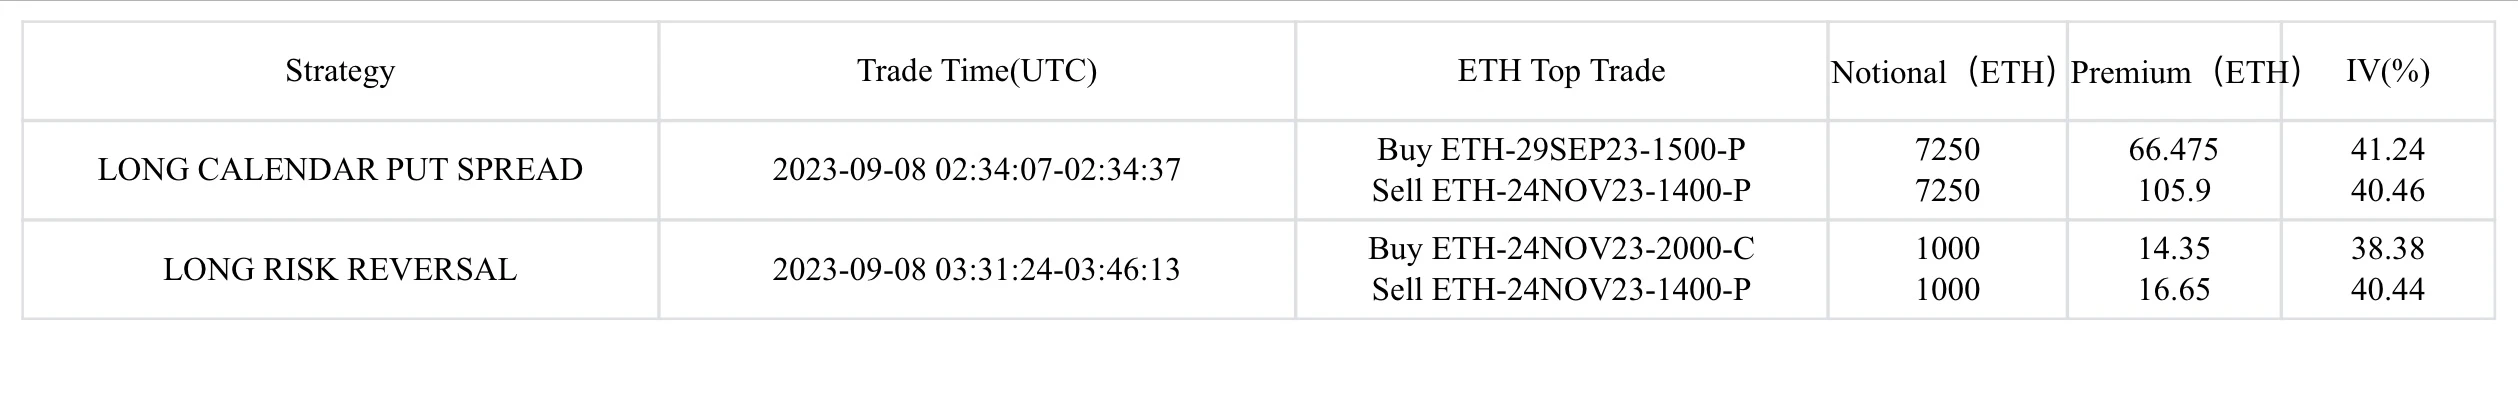Click the 38.38 IV value
2518x409 pixels.
pyautogui.click(x=2387, y=248)
